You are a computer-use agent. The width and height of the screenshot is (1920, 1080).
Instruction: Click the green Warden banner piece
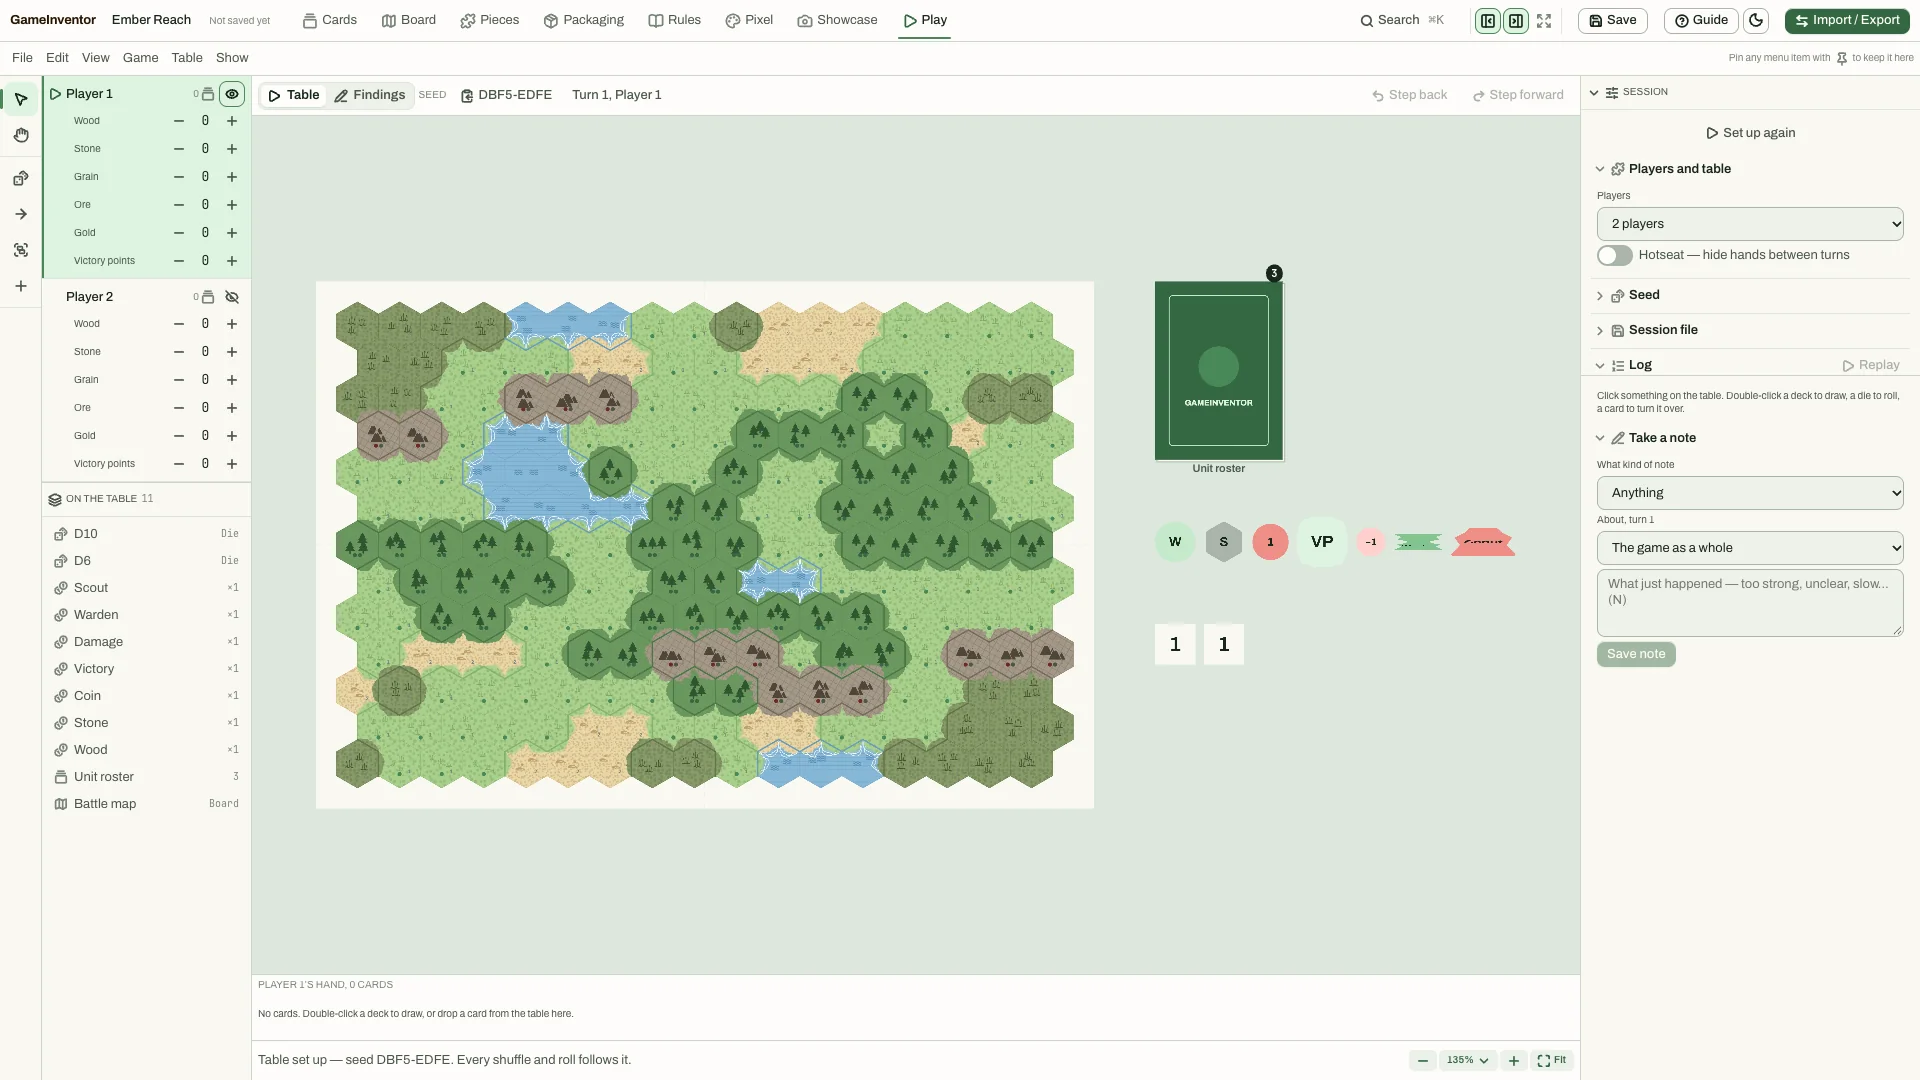tap(1418, 542)
